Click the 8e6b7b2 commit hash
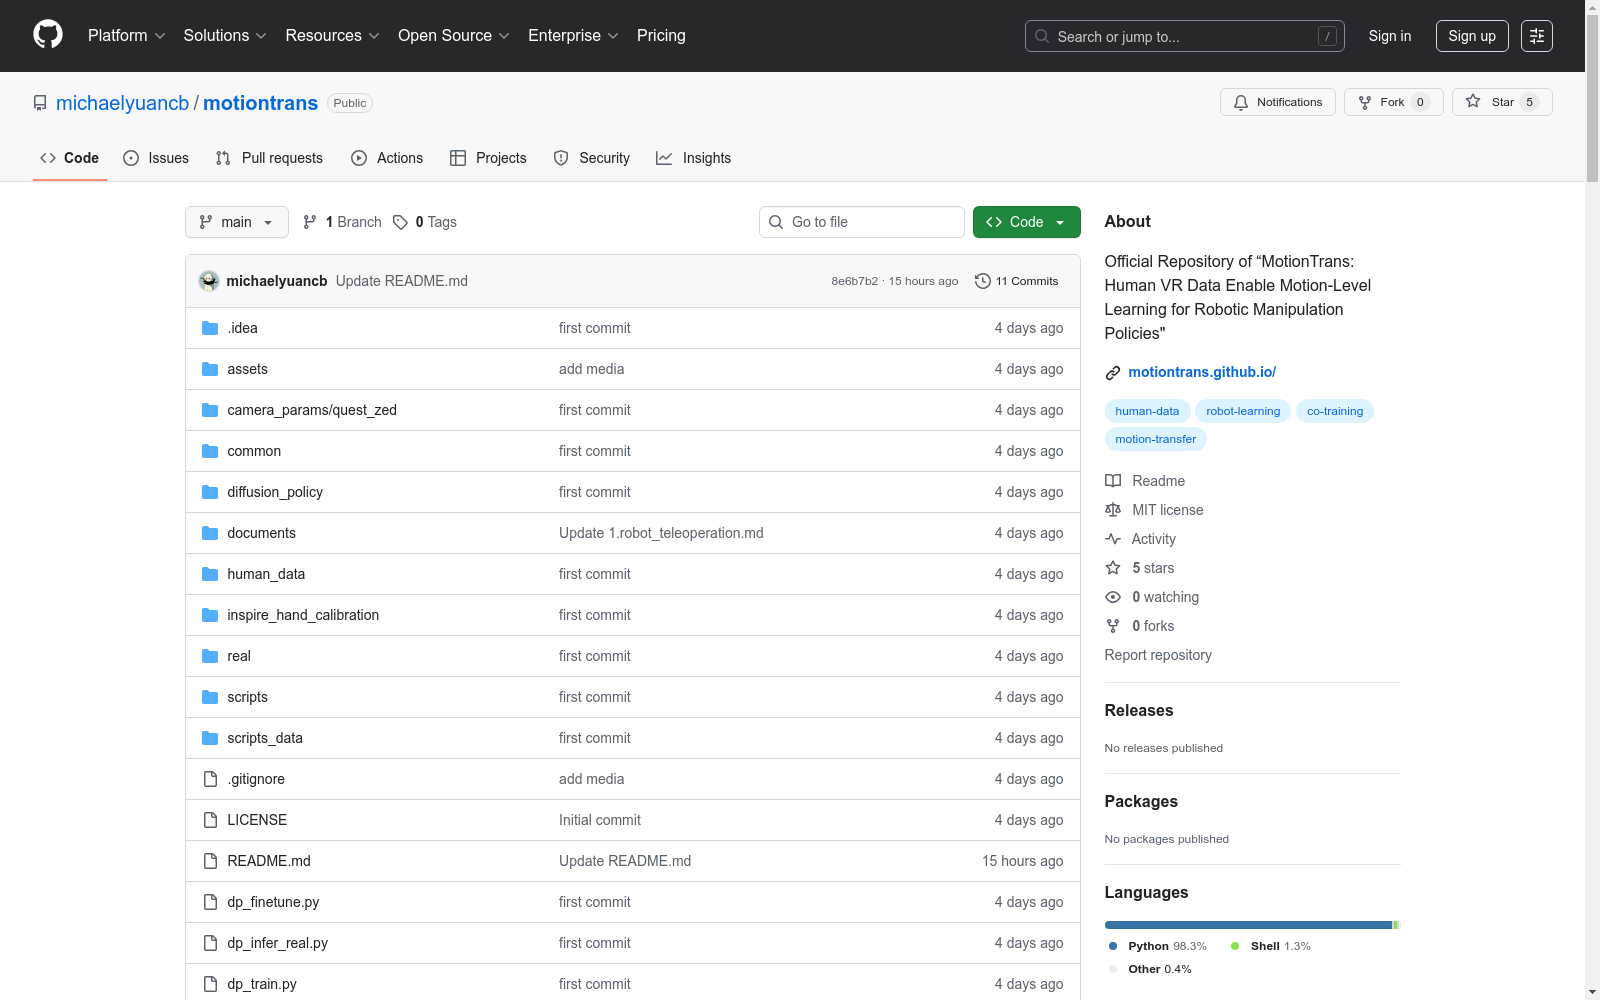 [854, 281]
